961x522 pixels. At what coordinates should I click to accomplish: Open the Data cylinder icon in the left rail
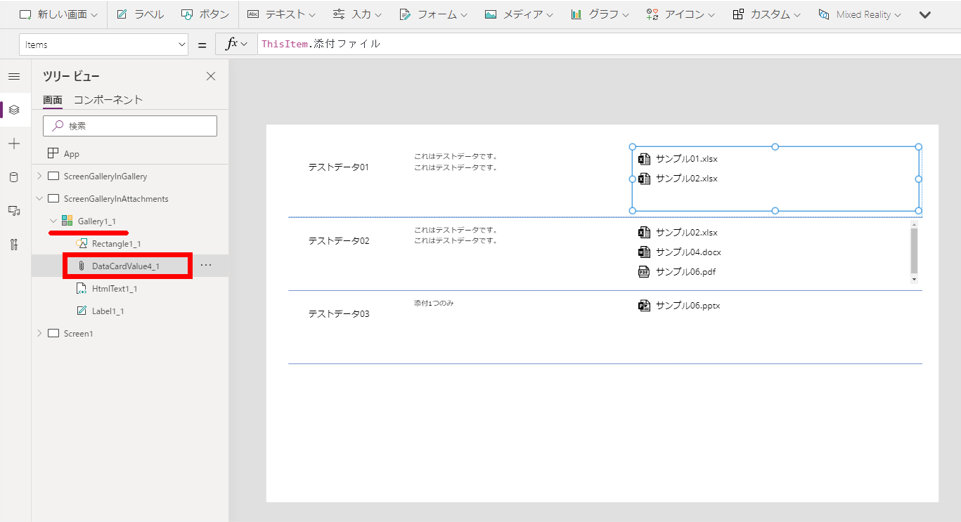(x=14, y=178)
